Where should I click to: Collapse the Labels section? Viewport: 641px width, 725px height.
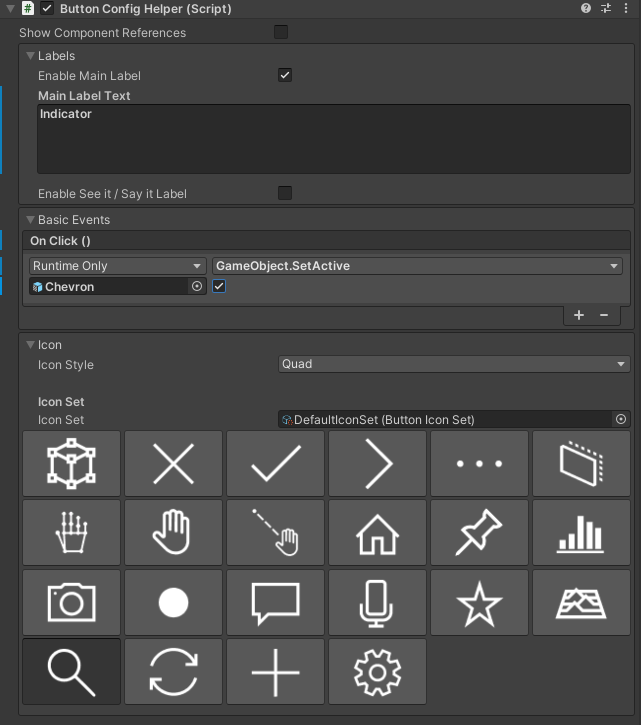coord(31,55)
